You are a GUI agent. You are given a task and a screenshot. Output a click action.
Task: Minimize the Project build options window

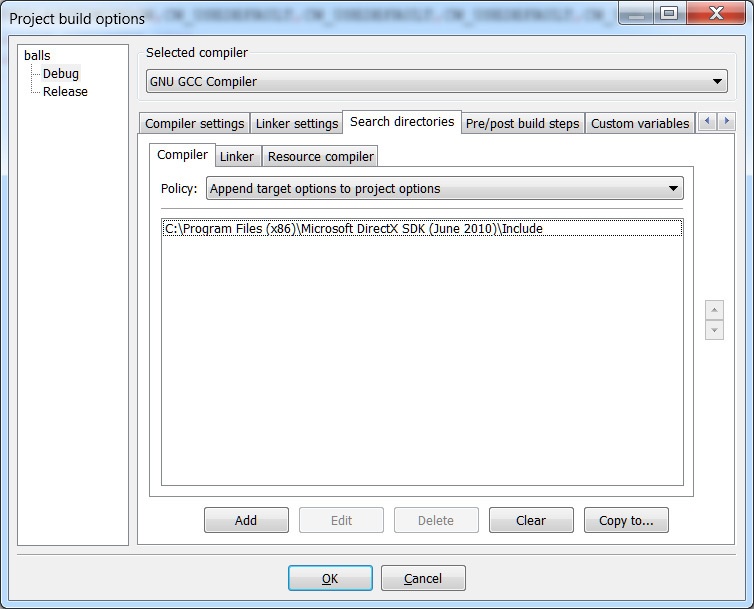636,13
